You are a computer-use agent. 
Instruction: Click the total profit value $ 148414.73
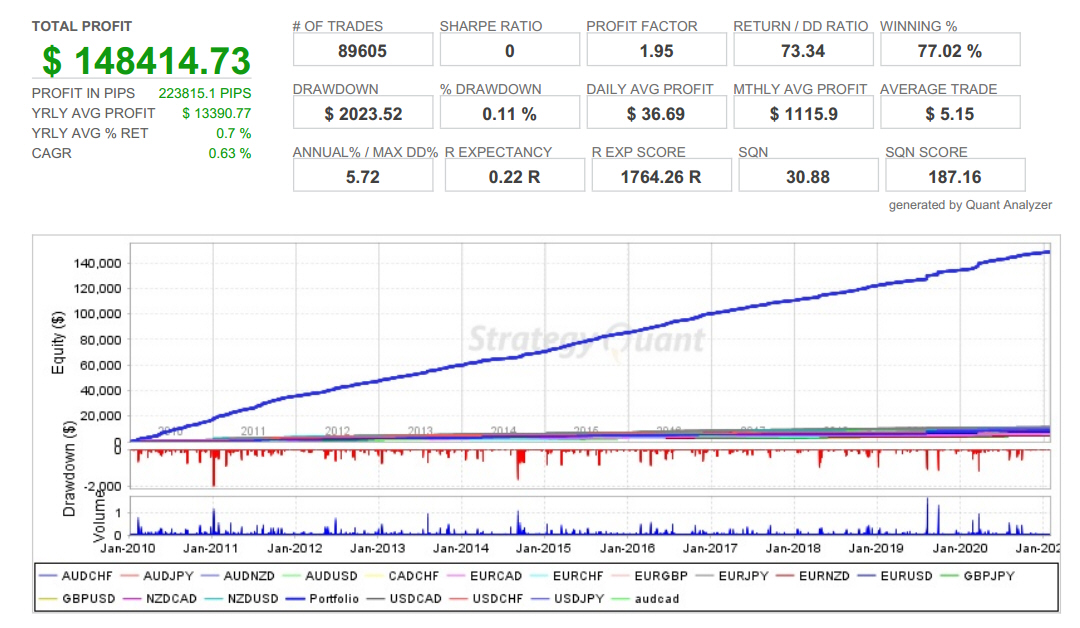coord(146,61)
